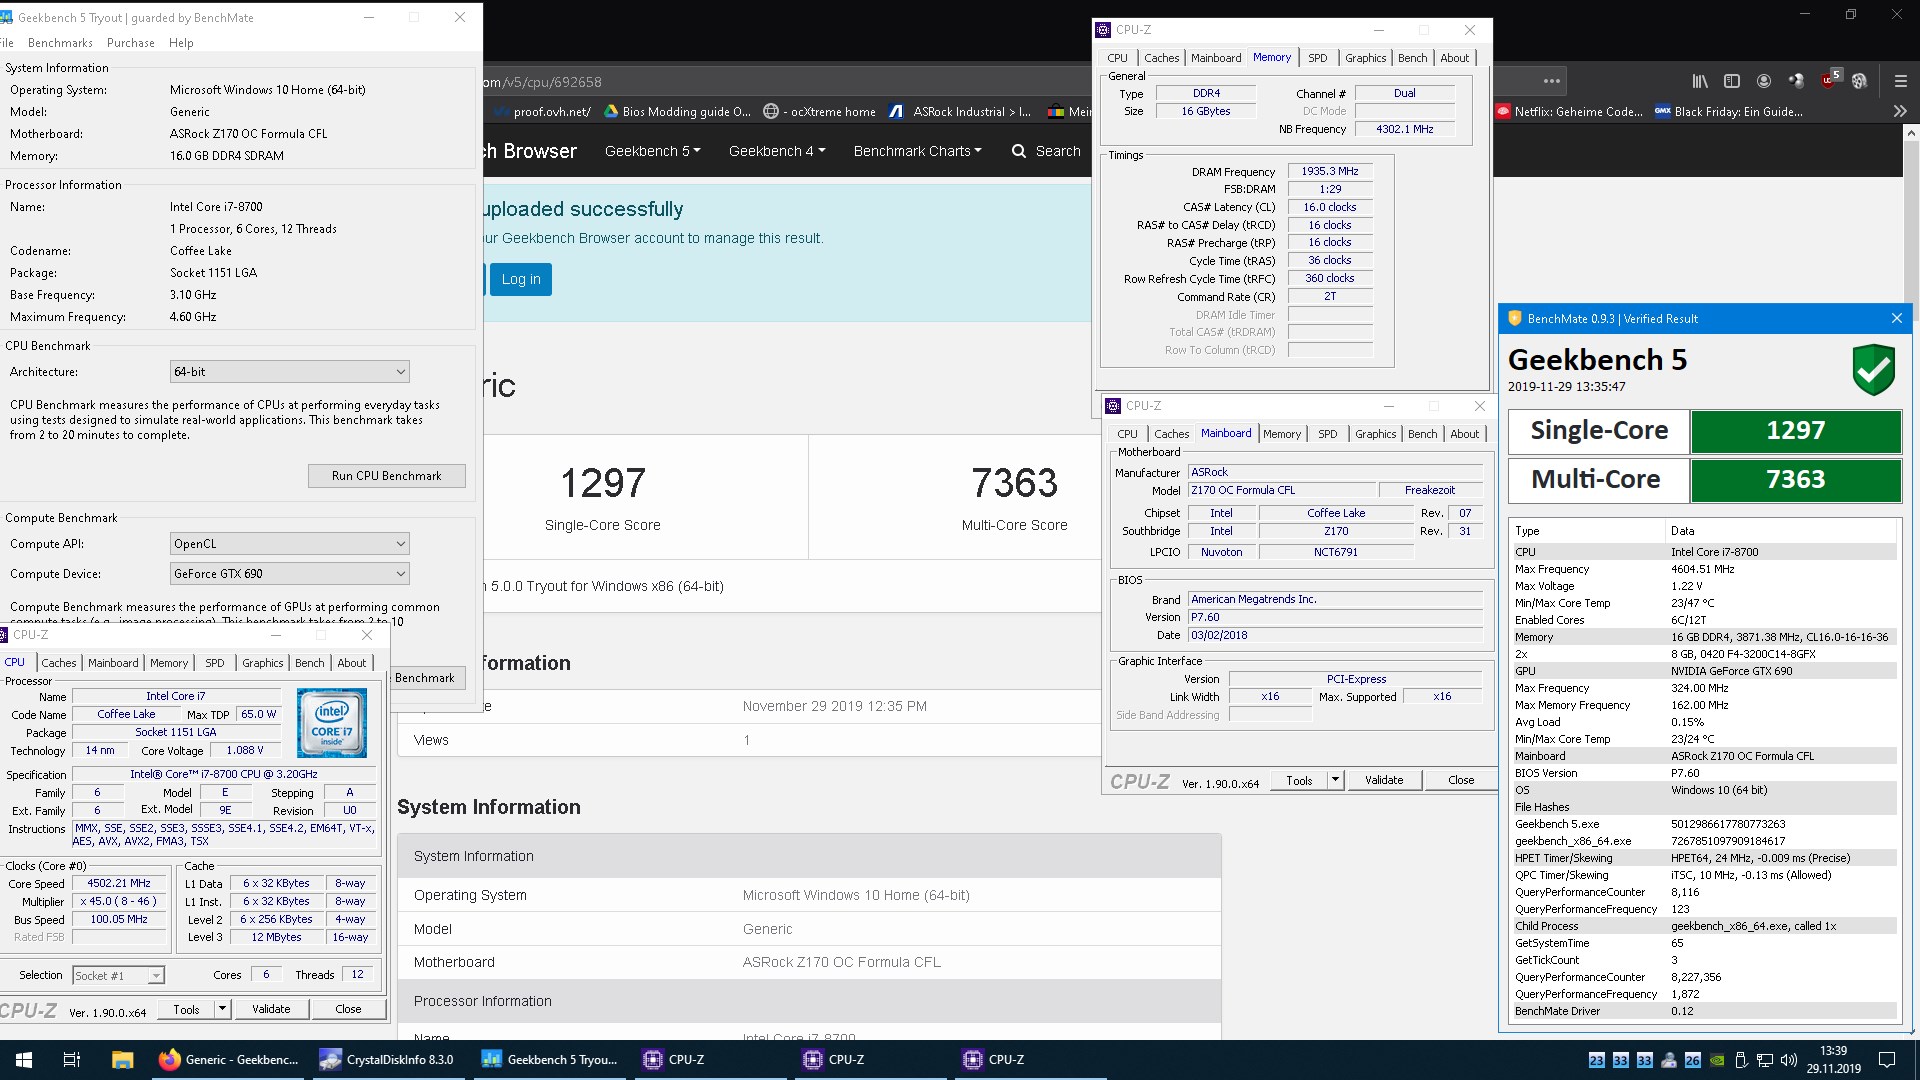
Task: Open the Benchmark Charts navbar dropdown
Action: point(917,151)
